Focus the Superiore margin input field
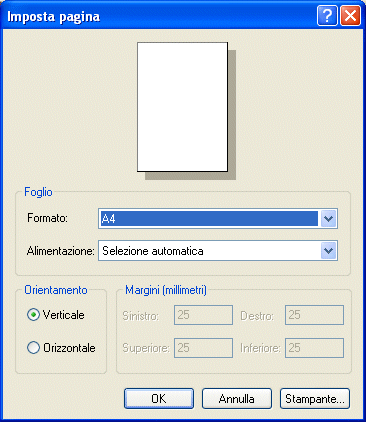 (203, 348)
